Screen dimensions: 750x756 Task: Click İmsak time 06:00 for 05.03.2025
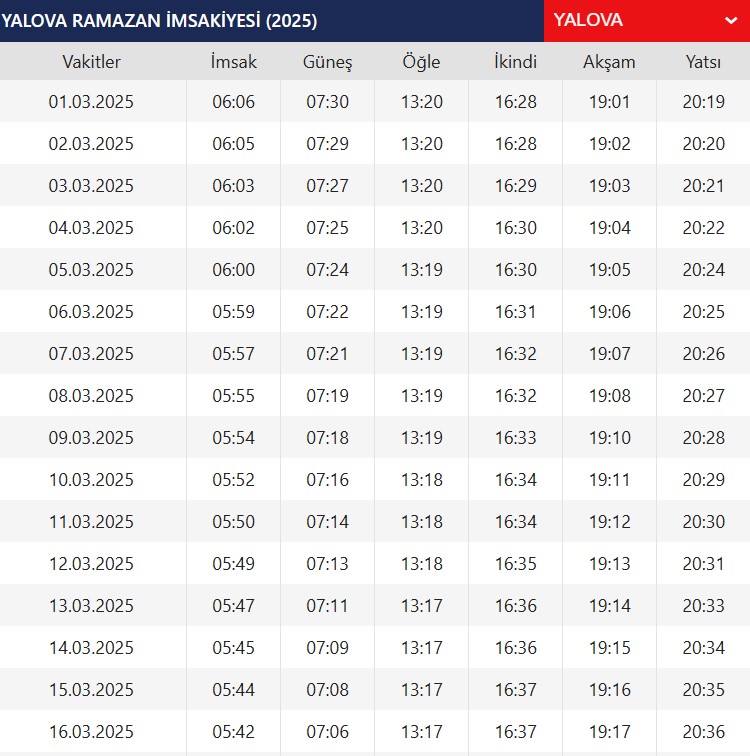tap(233, 270)
